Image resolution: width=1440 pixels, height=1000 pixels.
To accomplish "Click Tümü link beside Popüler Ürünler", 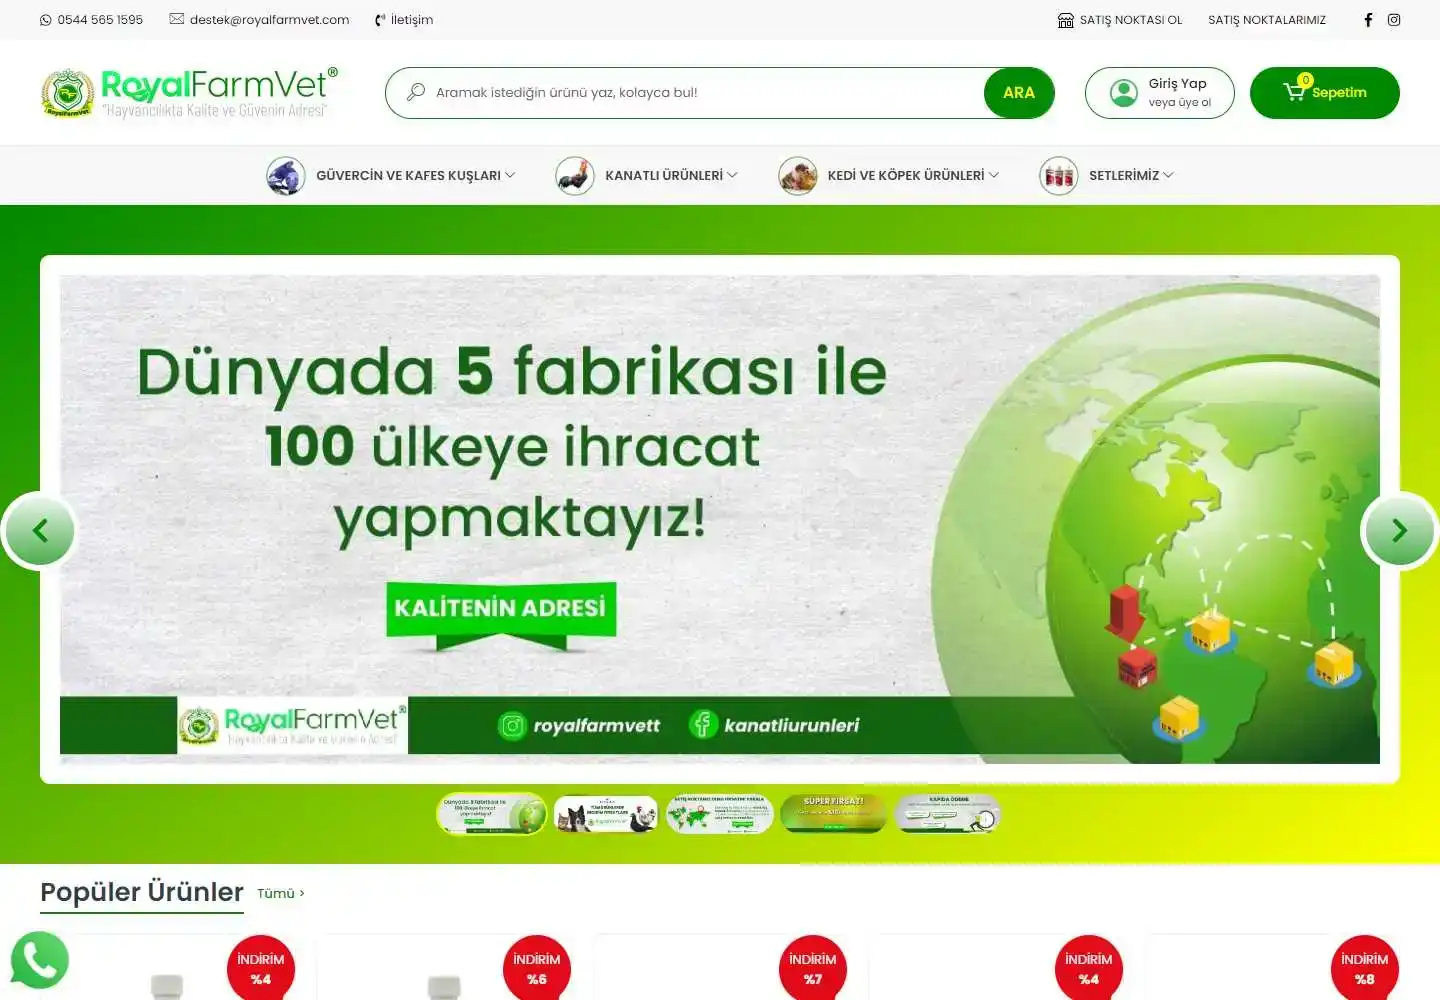I will (281, 893).
